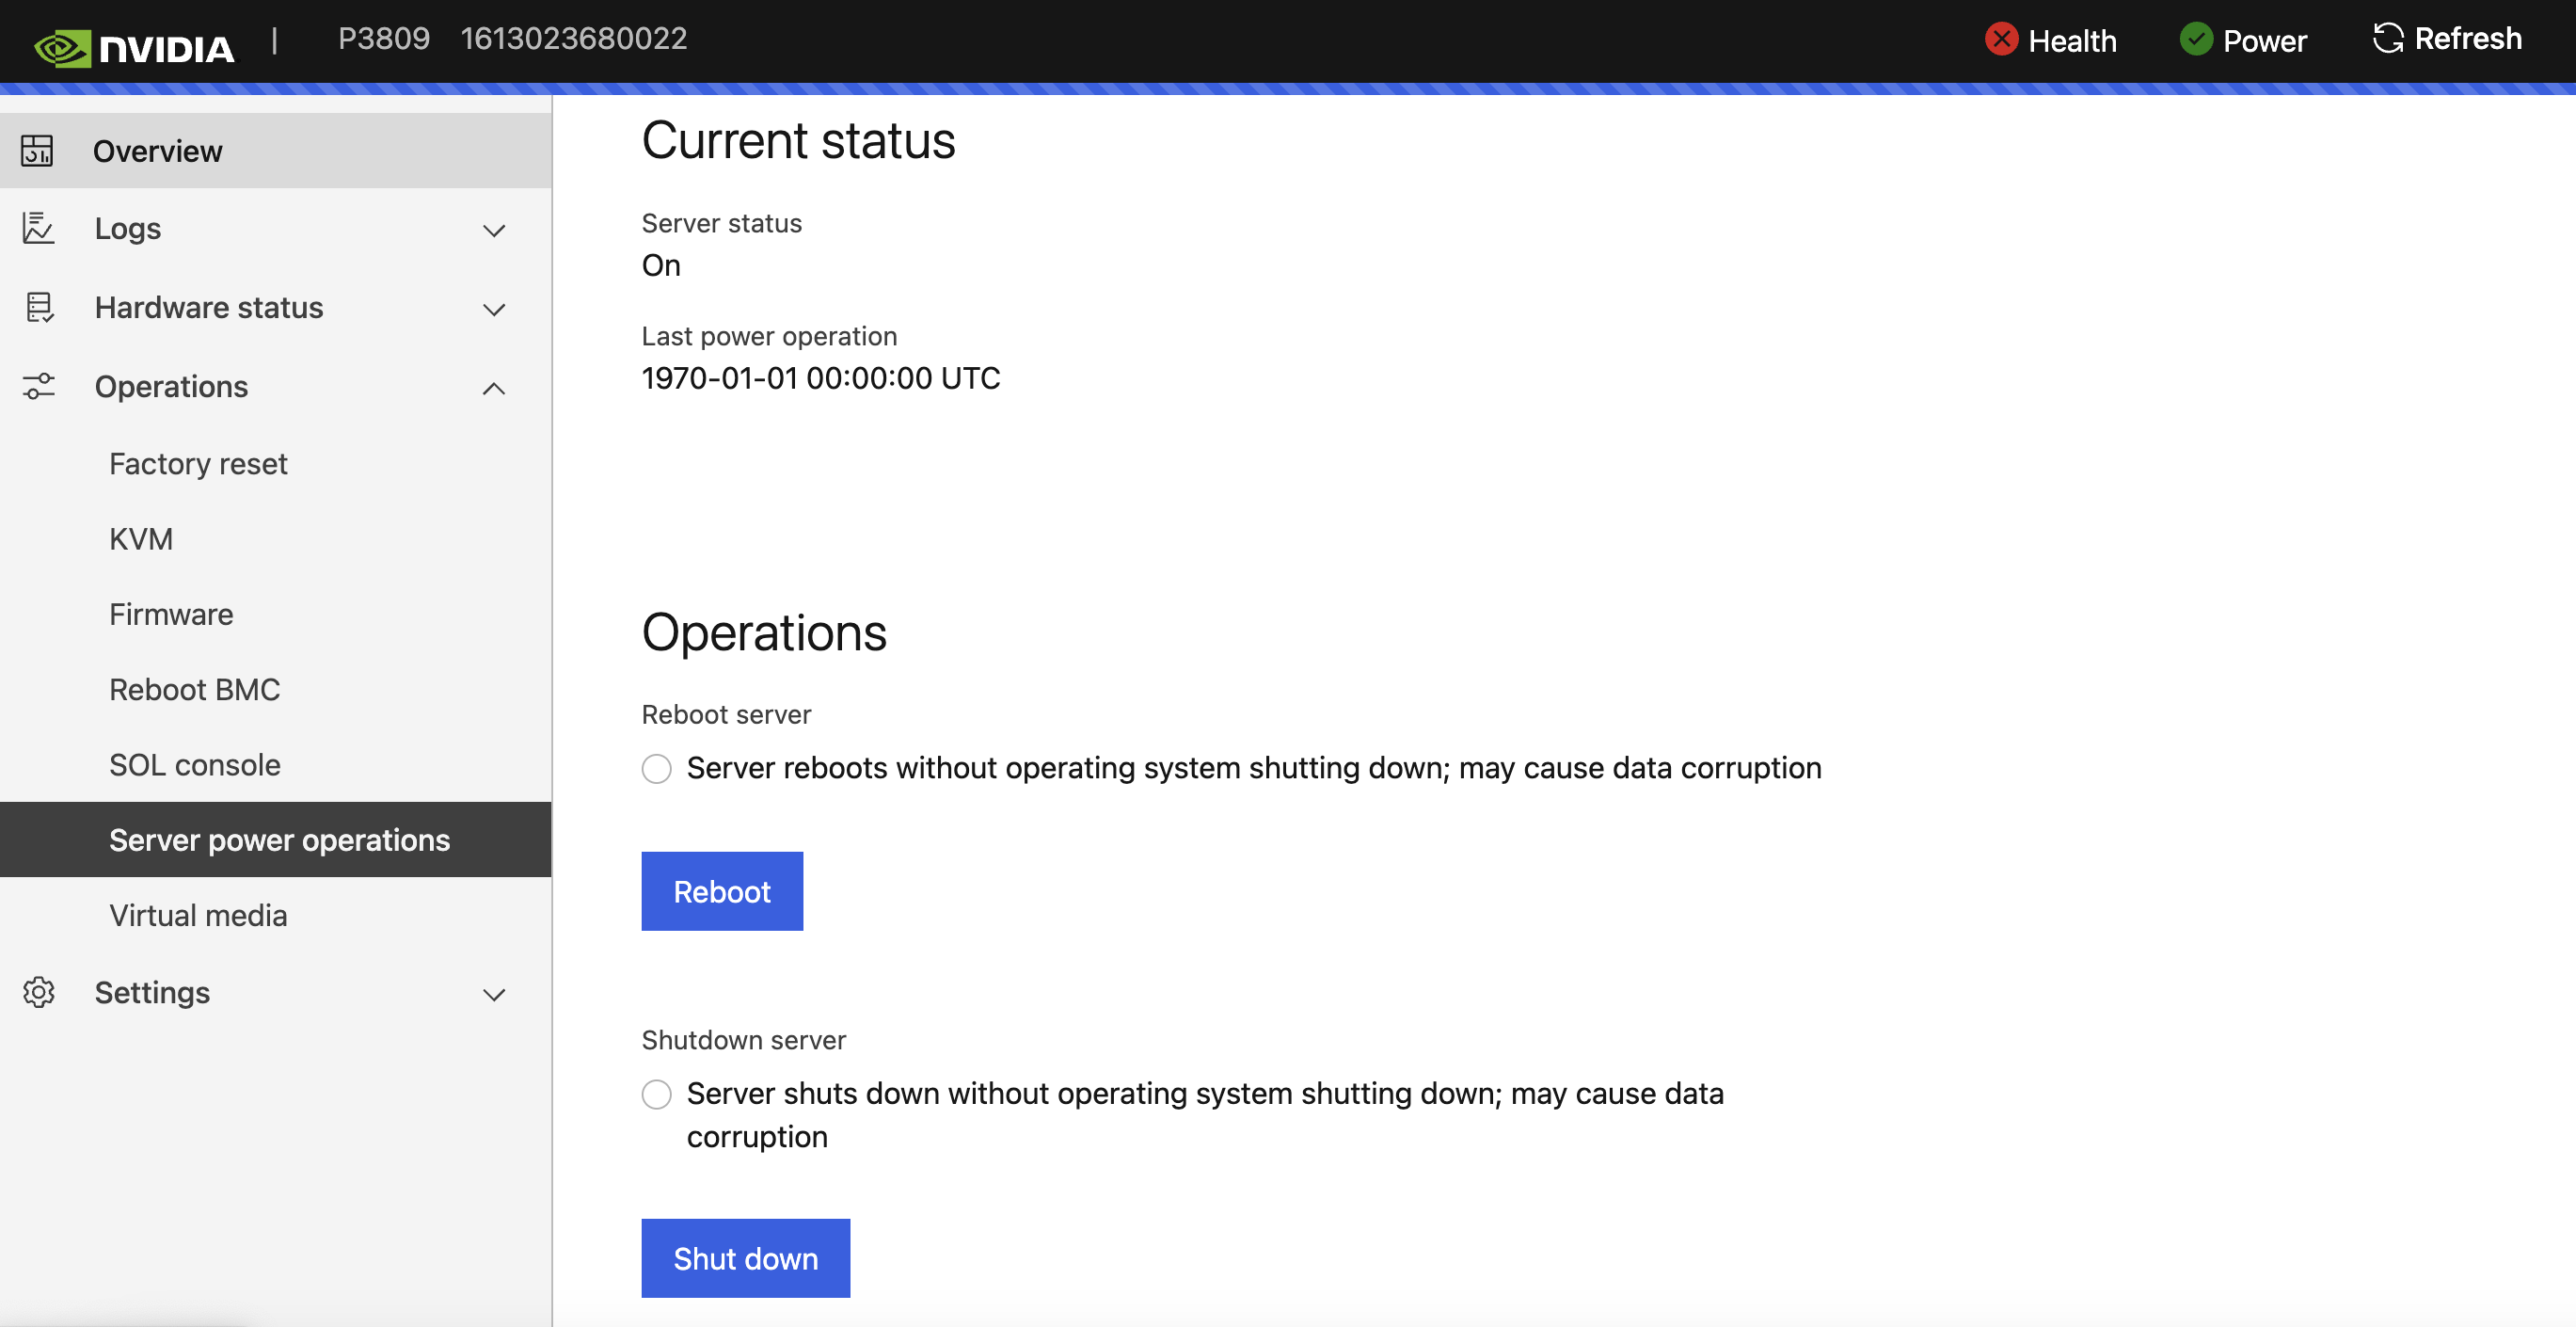
Task: Click the Logs chart icon
Action: (38, 228)
